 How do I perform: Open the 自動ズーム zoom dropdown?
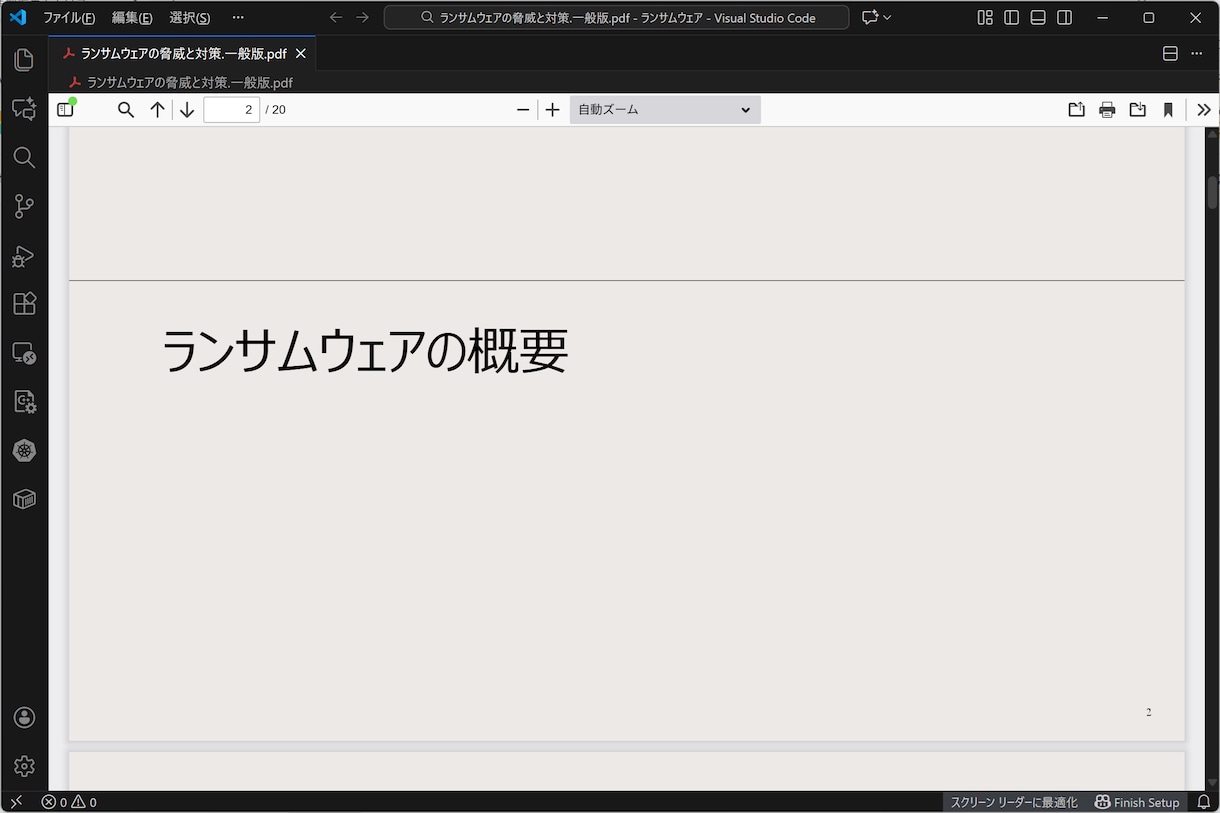pyautogui.click(x=665, y=110)
